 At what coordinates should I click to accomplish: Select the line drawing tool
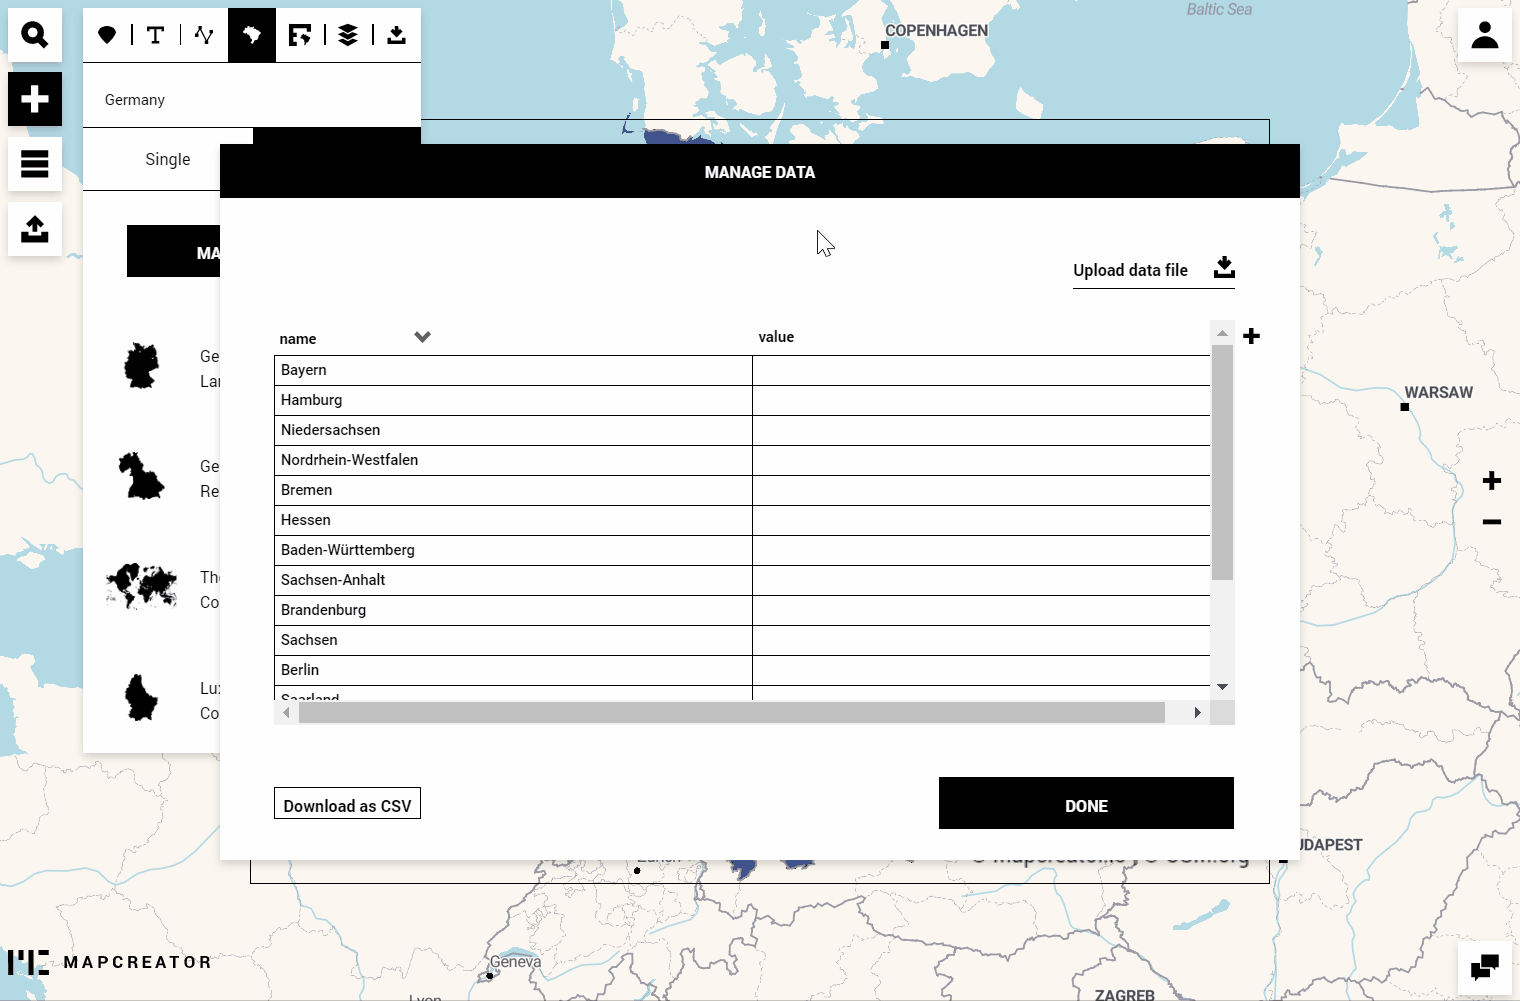point(203,34)
